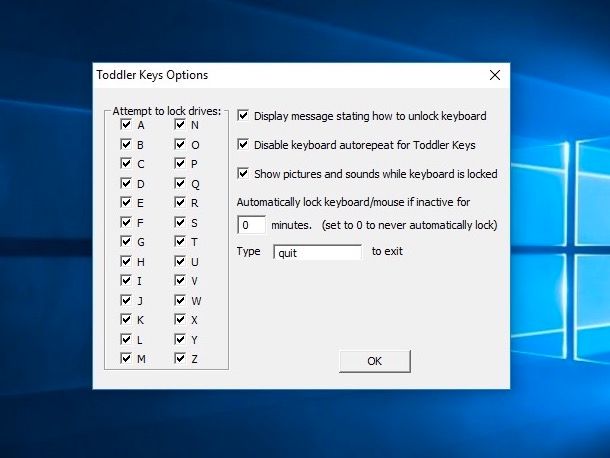Toggle drive H checkbox

point(126,261)
